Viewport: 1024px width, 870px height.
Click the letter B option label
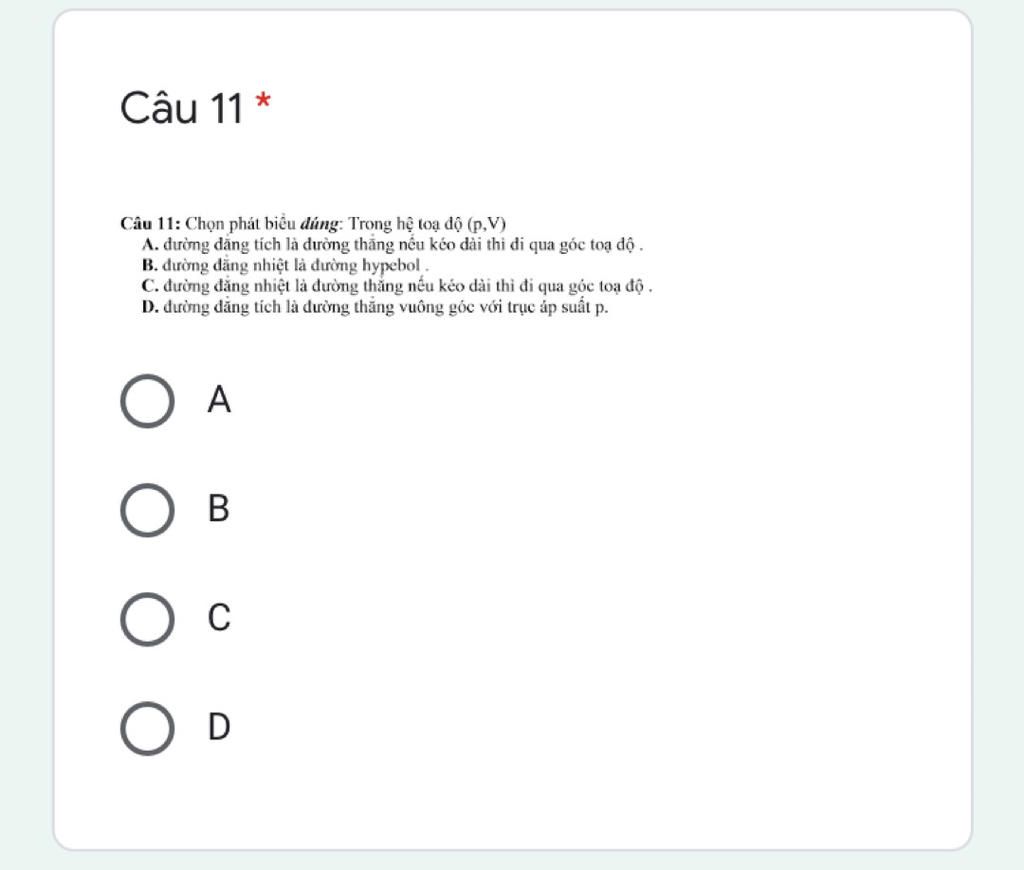219,508
